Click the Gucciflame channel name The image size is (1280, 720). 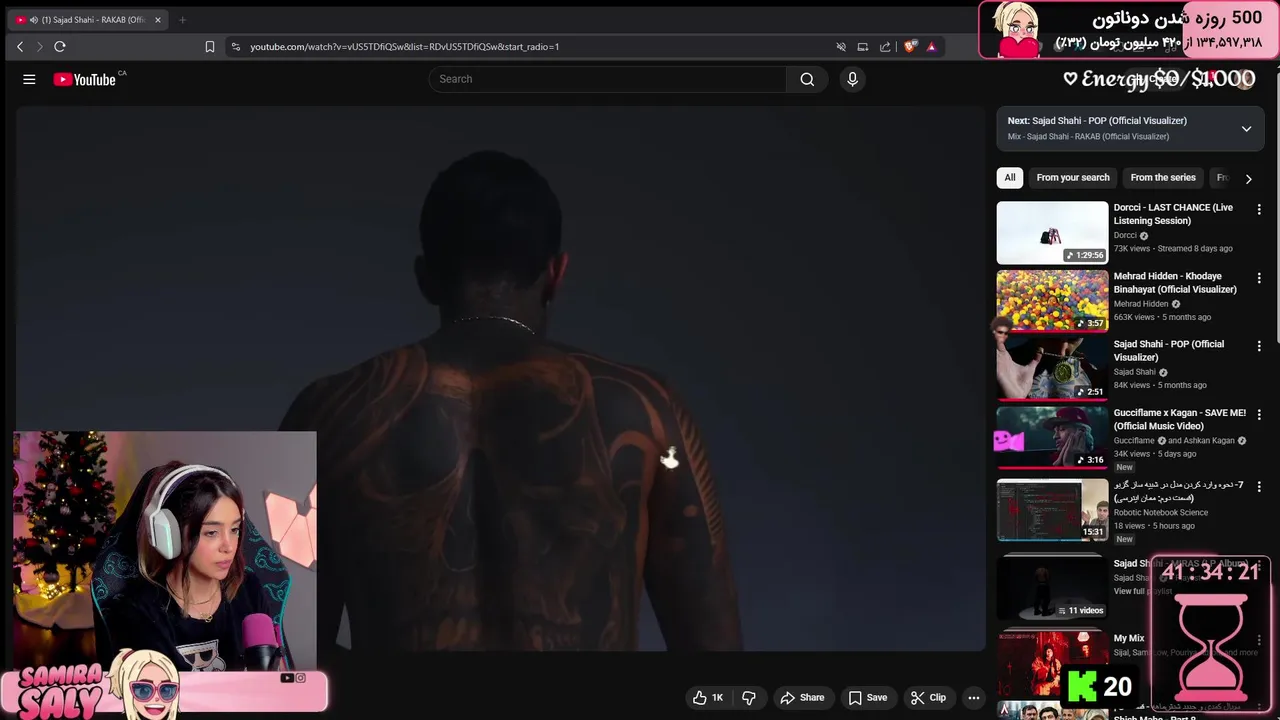tap(1134, 441)
